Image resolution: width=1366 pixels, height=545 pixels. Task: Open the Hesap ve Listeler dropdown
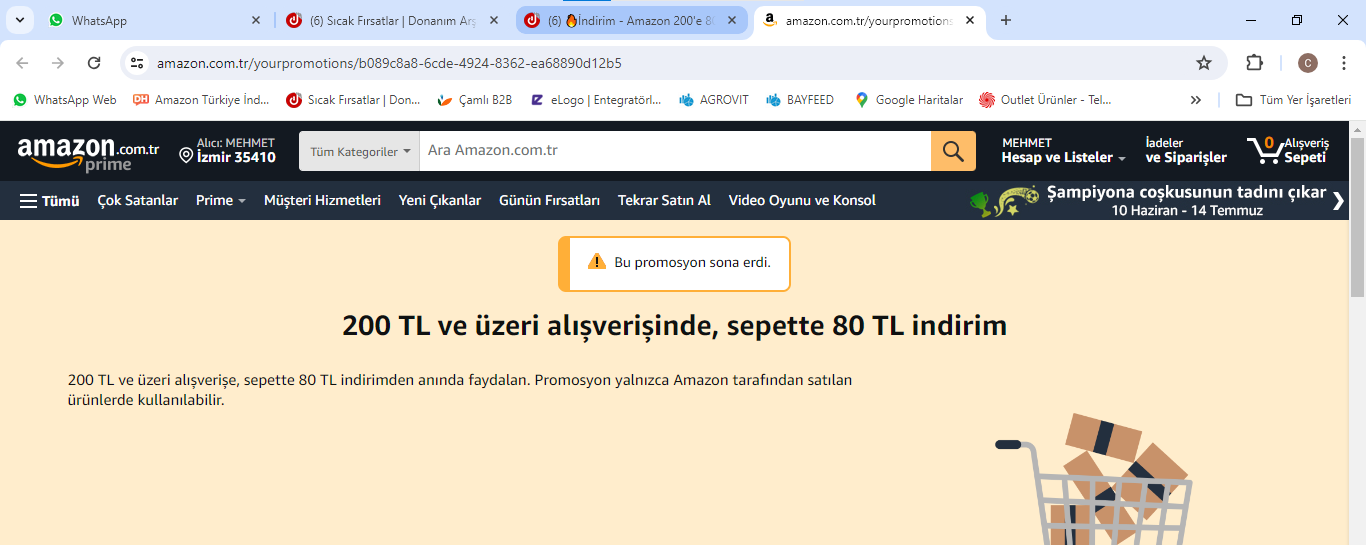[x=1064, y=151]
